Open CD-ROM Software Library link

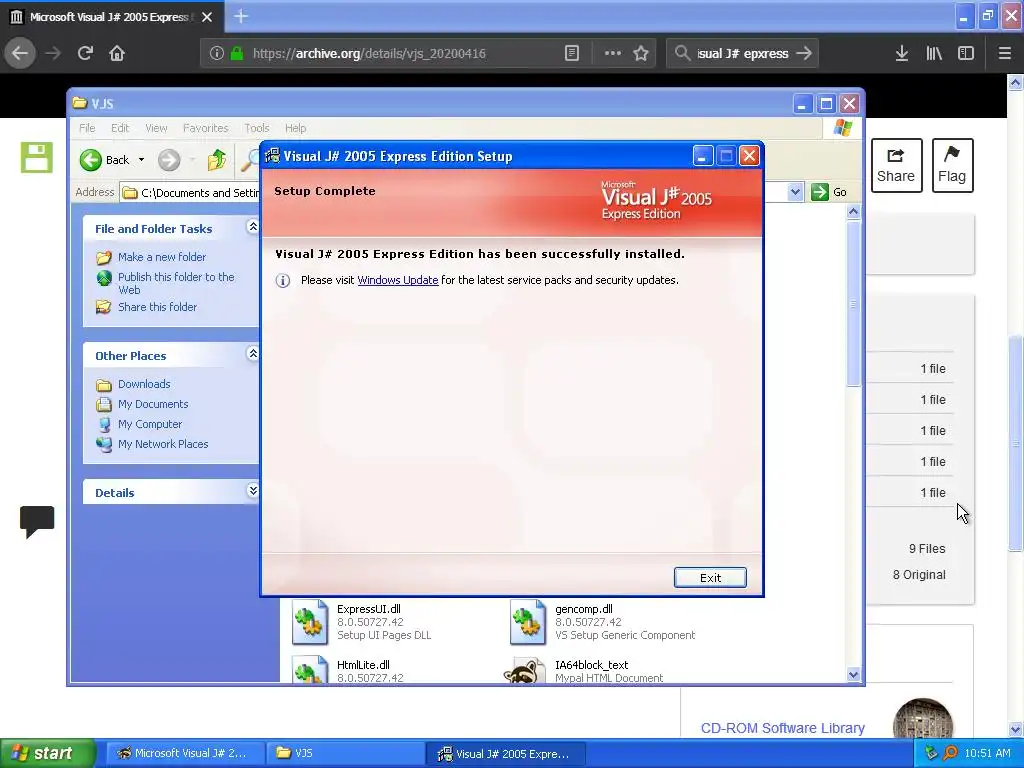[x=782, y=728]
